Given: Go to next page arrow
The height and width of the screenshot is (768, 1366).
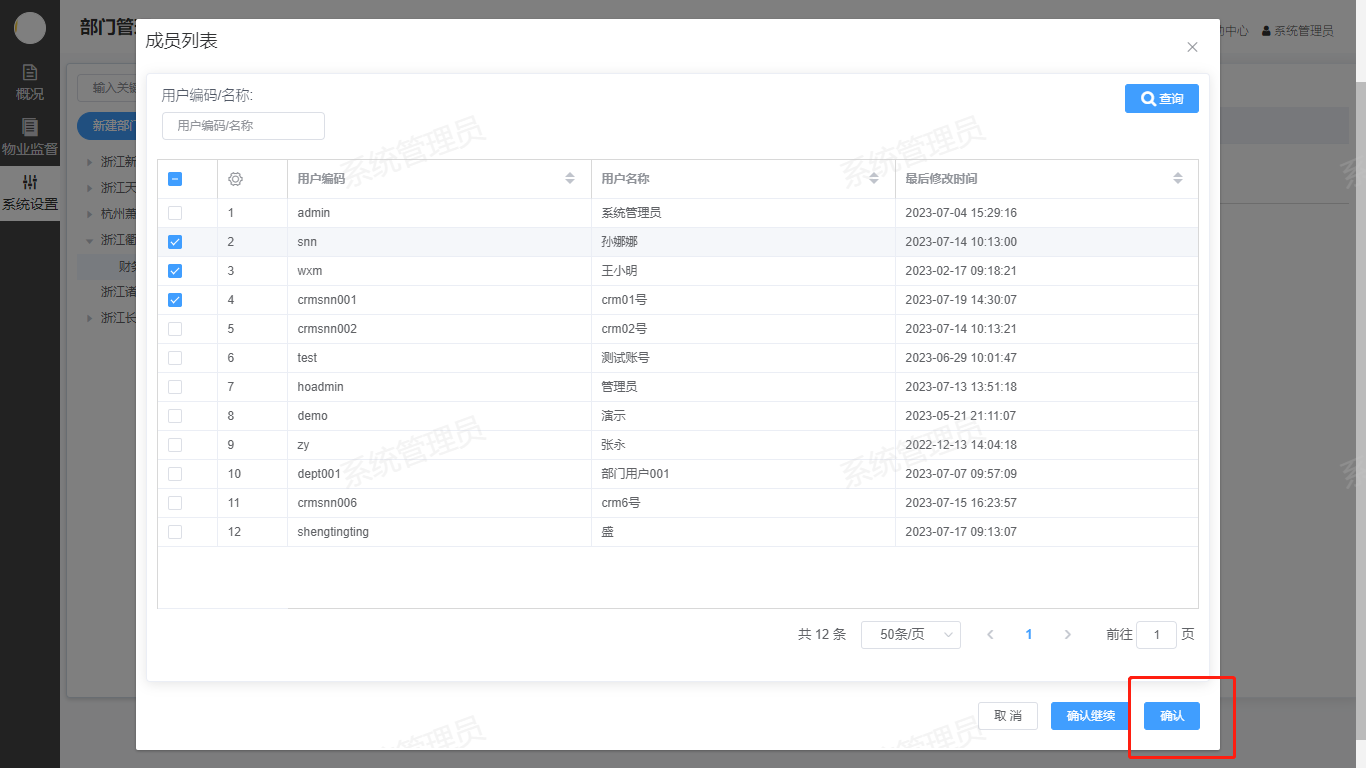Looking at the screenshot, I should pos(1068,635).
